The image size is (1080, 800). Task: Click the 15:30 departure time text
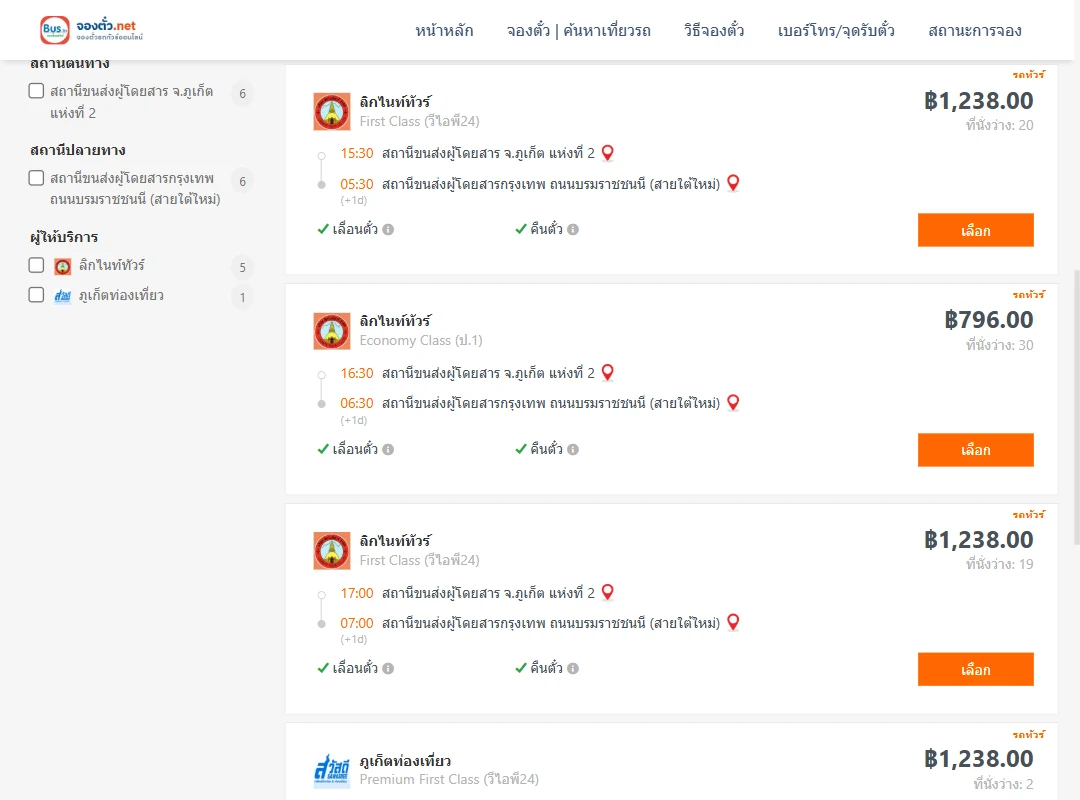coord(357,153)
